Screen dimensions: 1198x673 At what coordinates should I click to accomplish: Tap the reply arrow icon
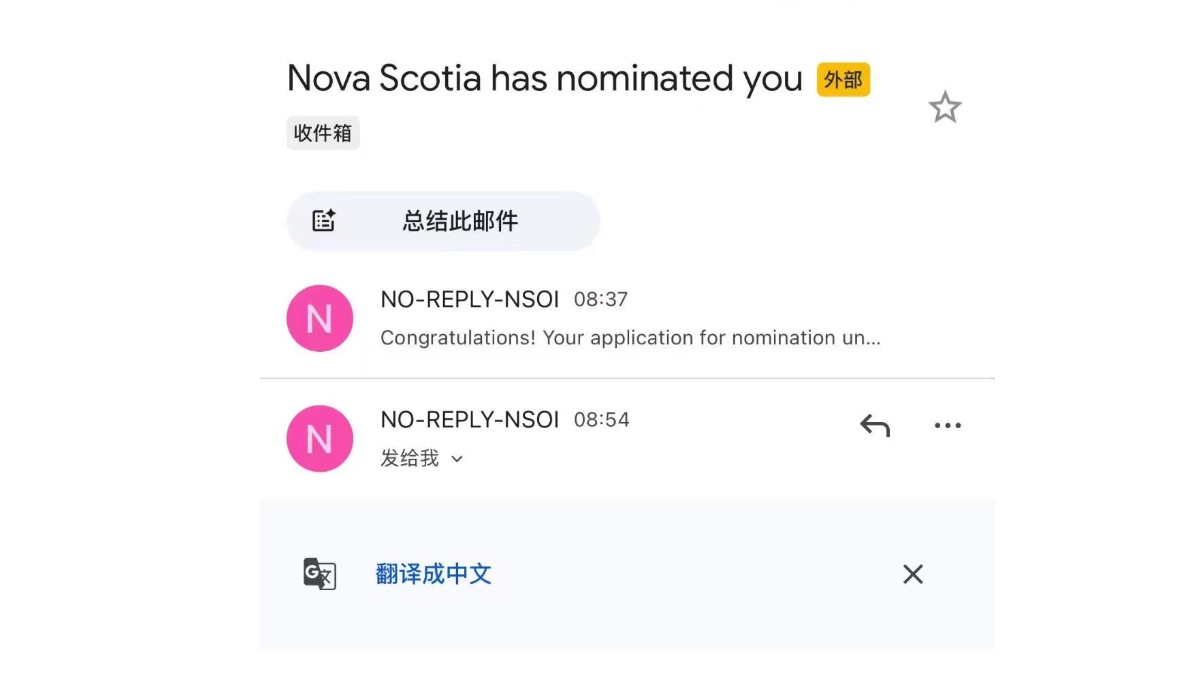874,424
